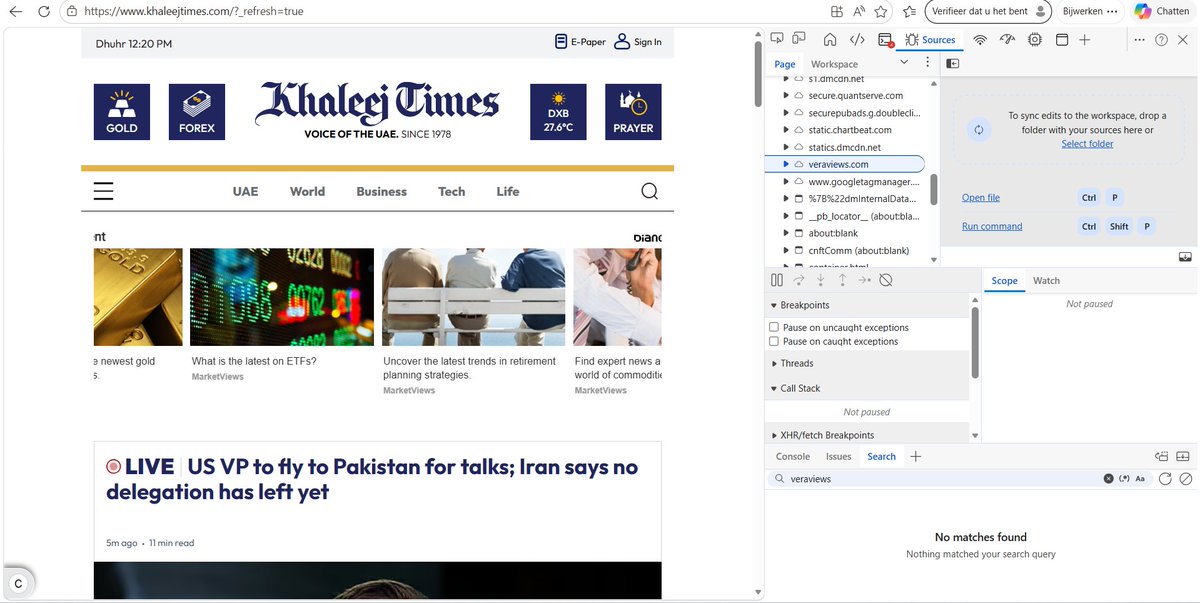Open the Elements panel code icon
1200x603 pixels.
857,40
